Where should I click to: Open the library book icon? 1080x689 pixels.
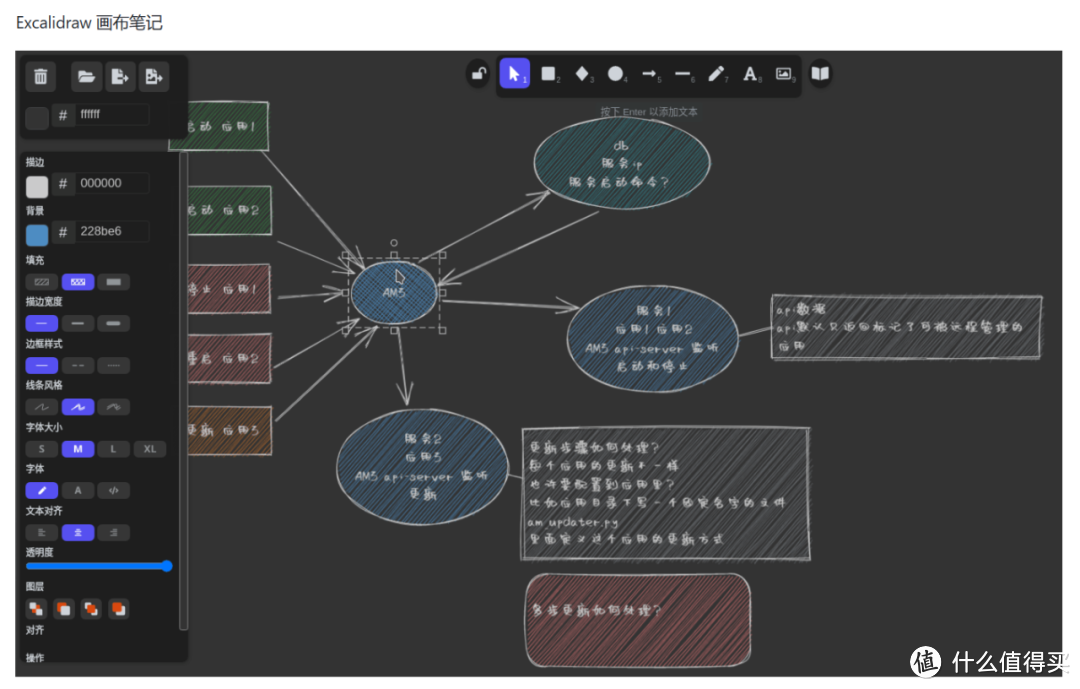tap(820, 74)
